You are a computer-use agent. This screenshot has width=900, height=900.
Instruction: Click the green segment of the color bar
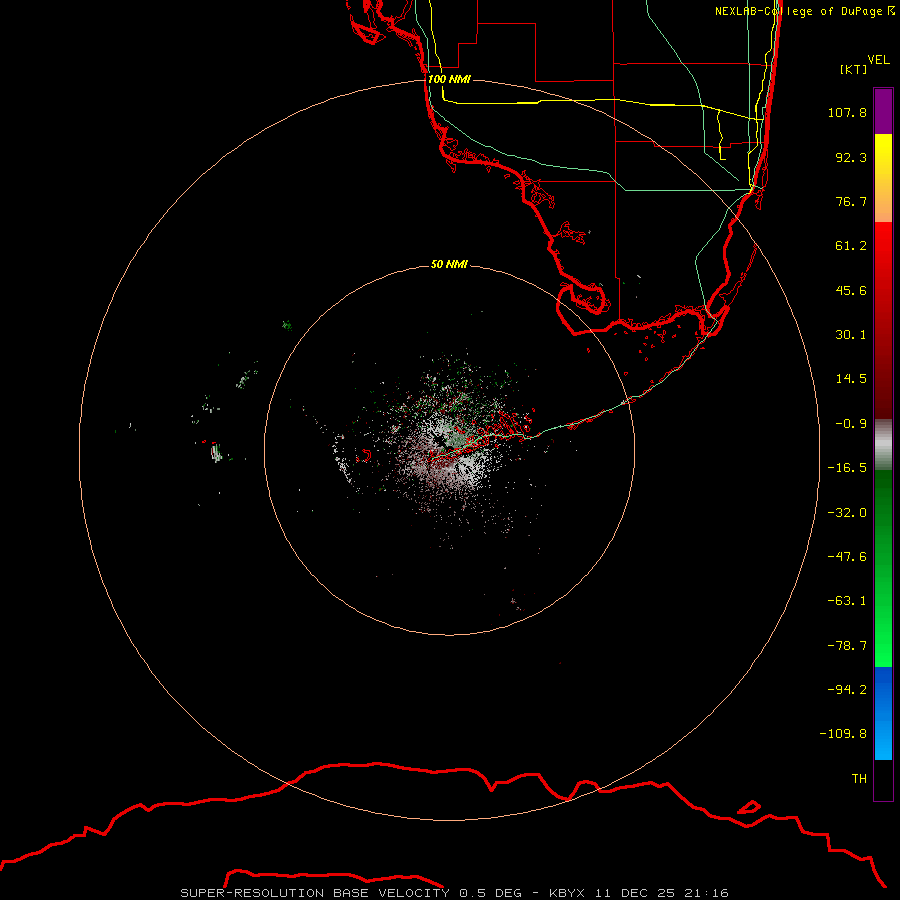(x=883, y=568)
